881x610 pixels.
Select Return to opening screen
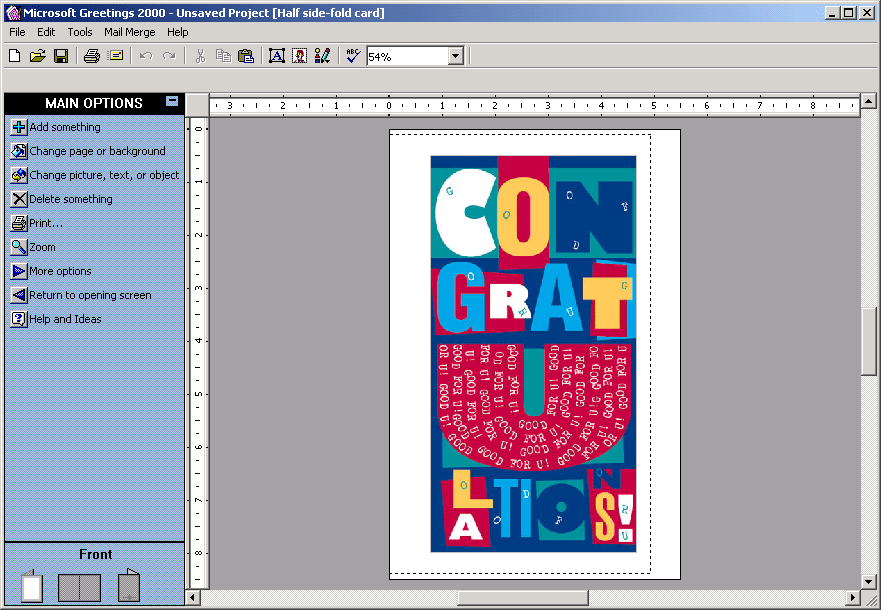90,295
